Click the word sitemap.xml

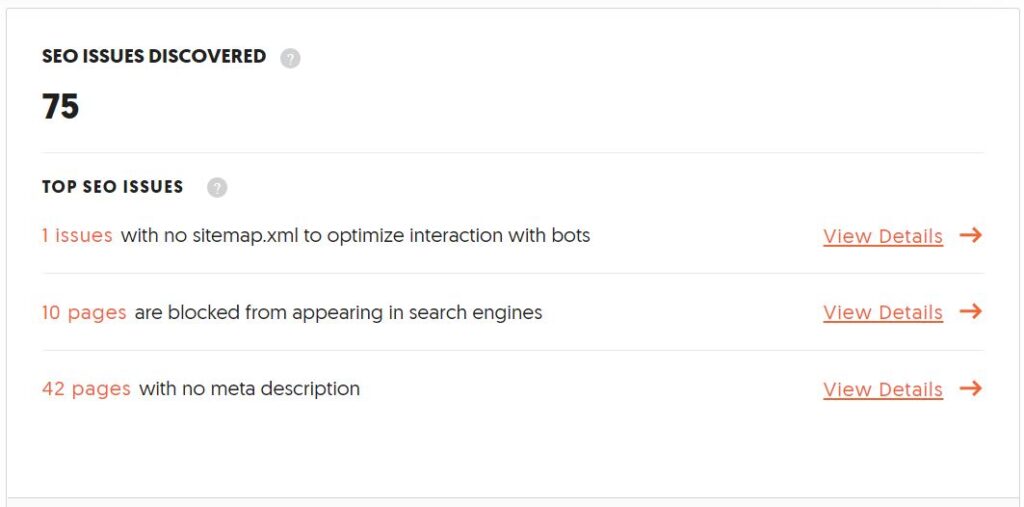point(246,235)
